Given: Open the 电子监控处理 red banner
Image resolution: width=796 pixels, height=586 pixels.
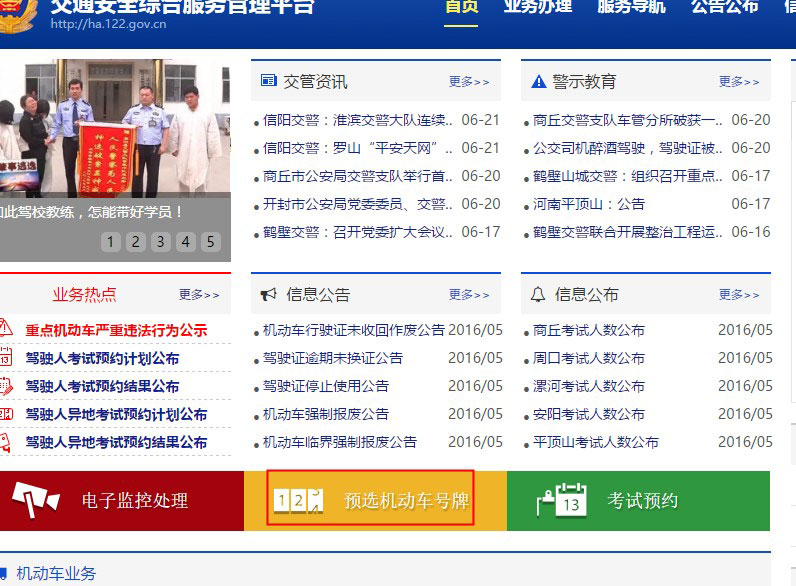Looking at the screenshot, I should tap(122, 501).
